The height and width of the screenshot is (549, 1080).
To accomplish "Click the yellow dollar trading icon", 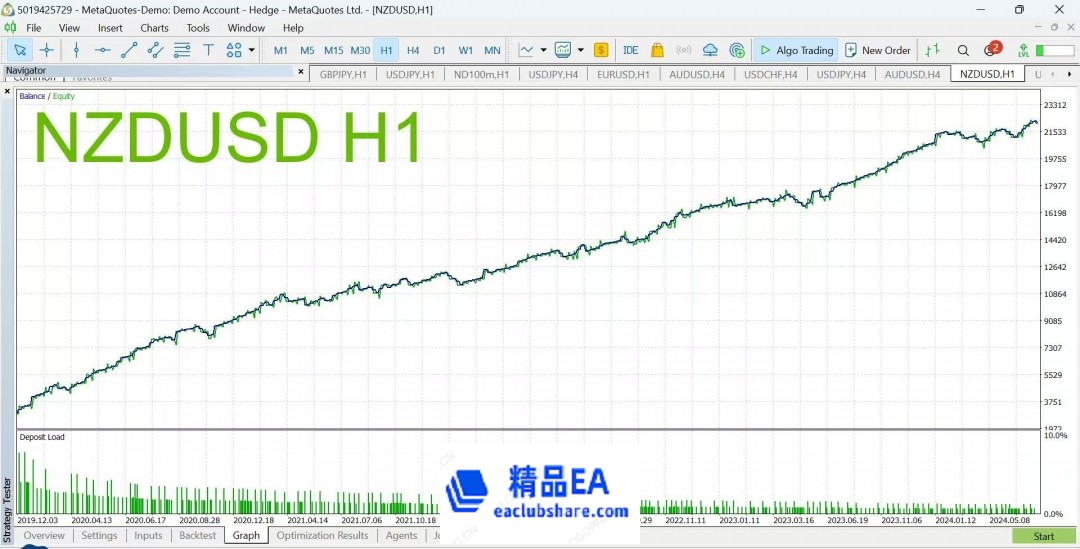I will [601, 50].
